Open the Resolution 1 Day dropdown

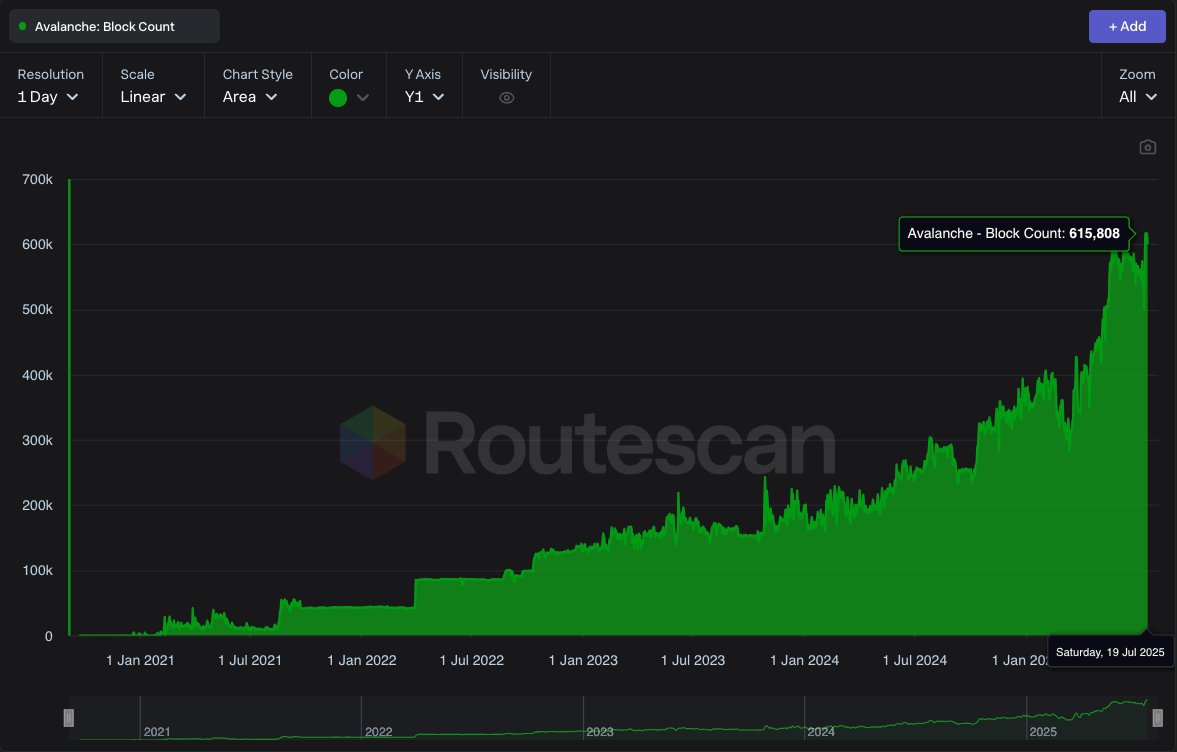(x=48, y=97)
